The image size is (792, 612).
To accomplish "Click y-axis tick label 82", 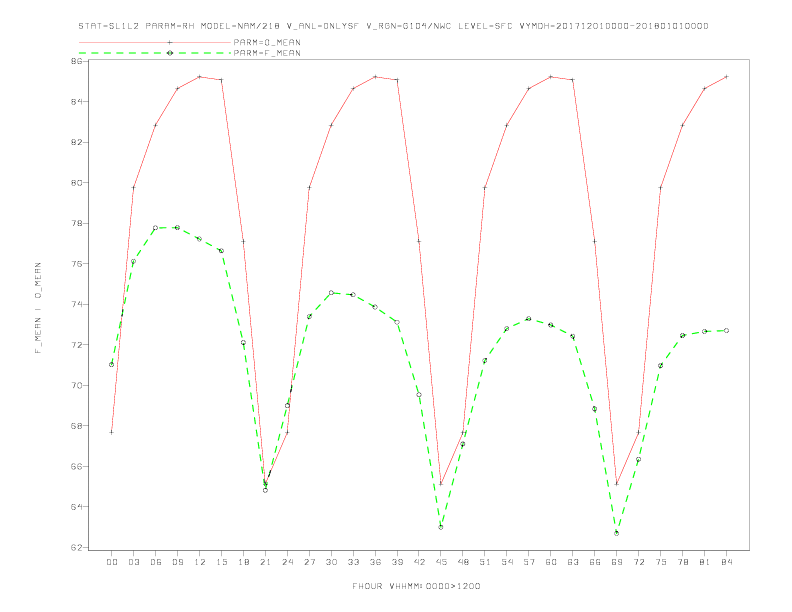I will pyautogui.click(x=77, y=142).
